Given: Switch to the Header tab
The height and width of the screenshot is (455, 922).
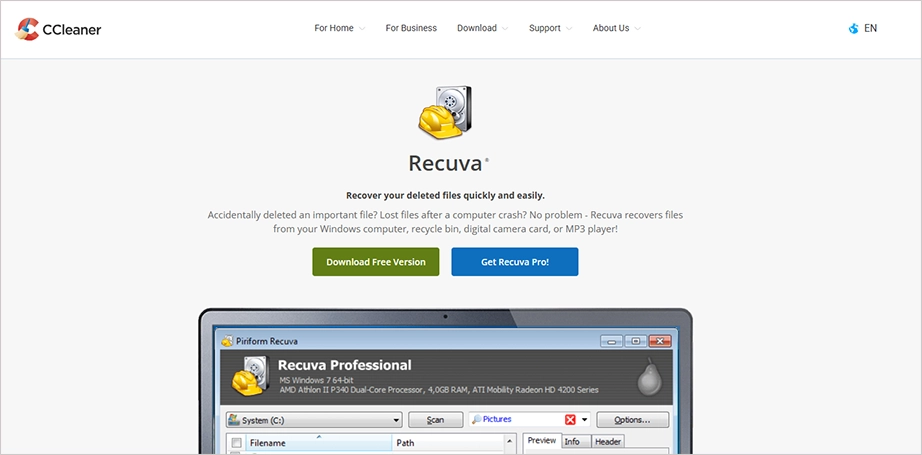Looking at the screenshot, I should (x=608, y=441).
